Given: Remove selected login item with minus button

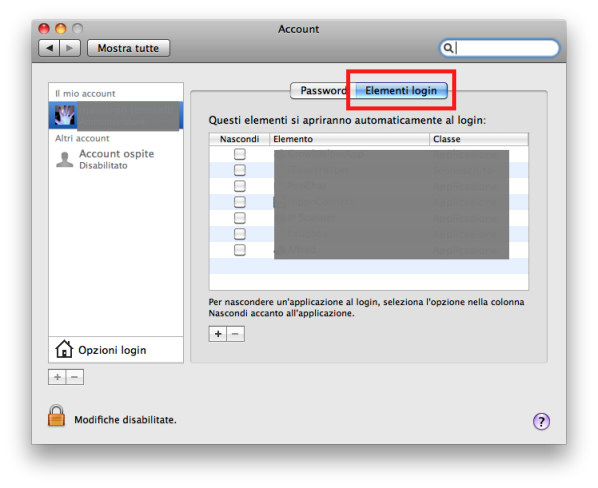Looking at the screenshot, I should [x=236, y=334].
